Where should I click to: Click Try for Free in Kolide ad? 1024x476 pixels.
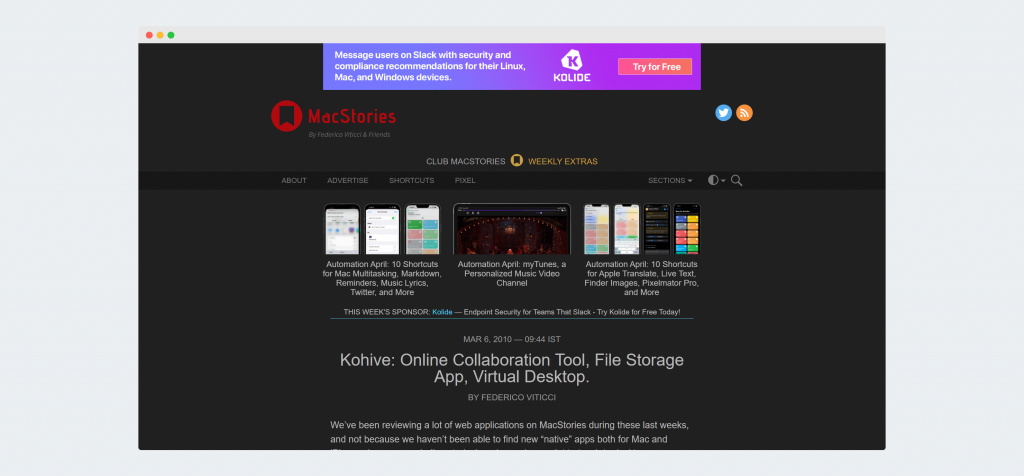pyautogui.click(x=655, y=67)
